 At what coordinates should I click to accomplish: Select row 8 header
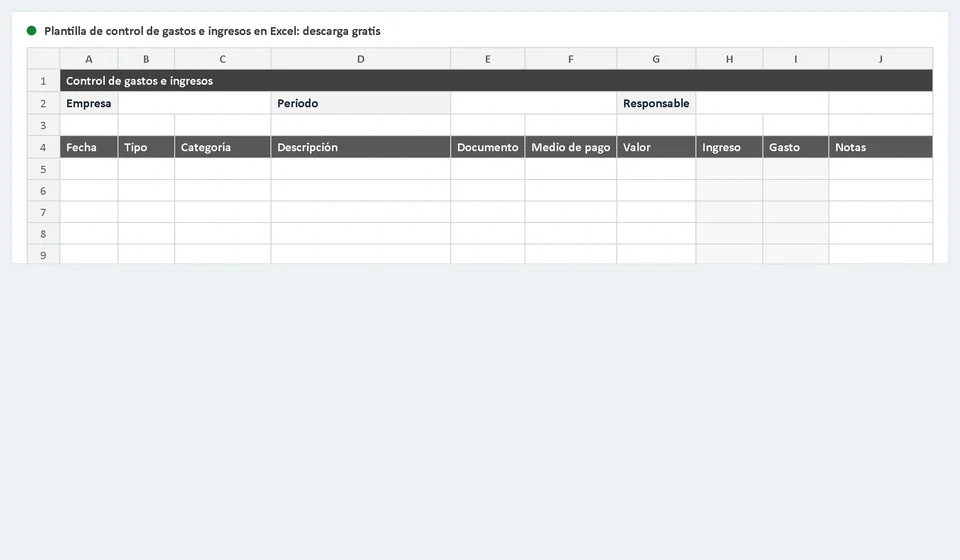click(43, 234)
